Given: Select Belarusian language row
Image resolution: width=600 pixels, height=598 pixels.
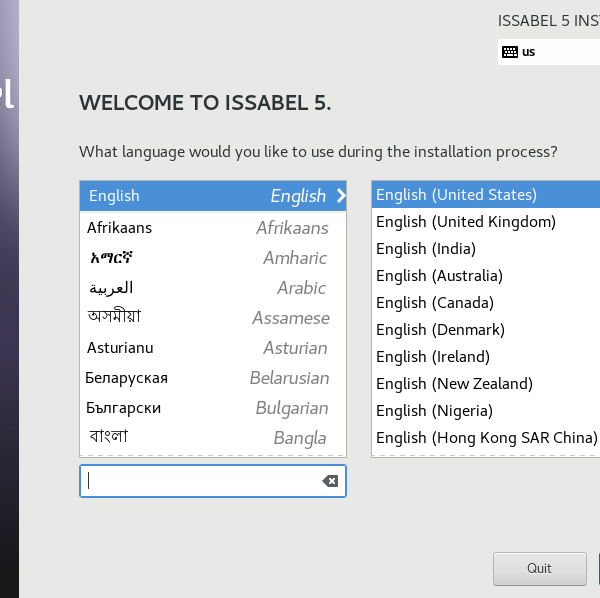Looking at the screenshot, I should click(x=212, y=378).
